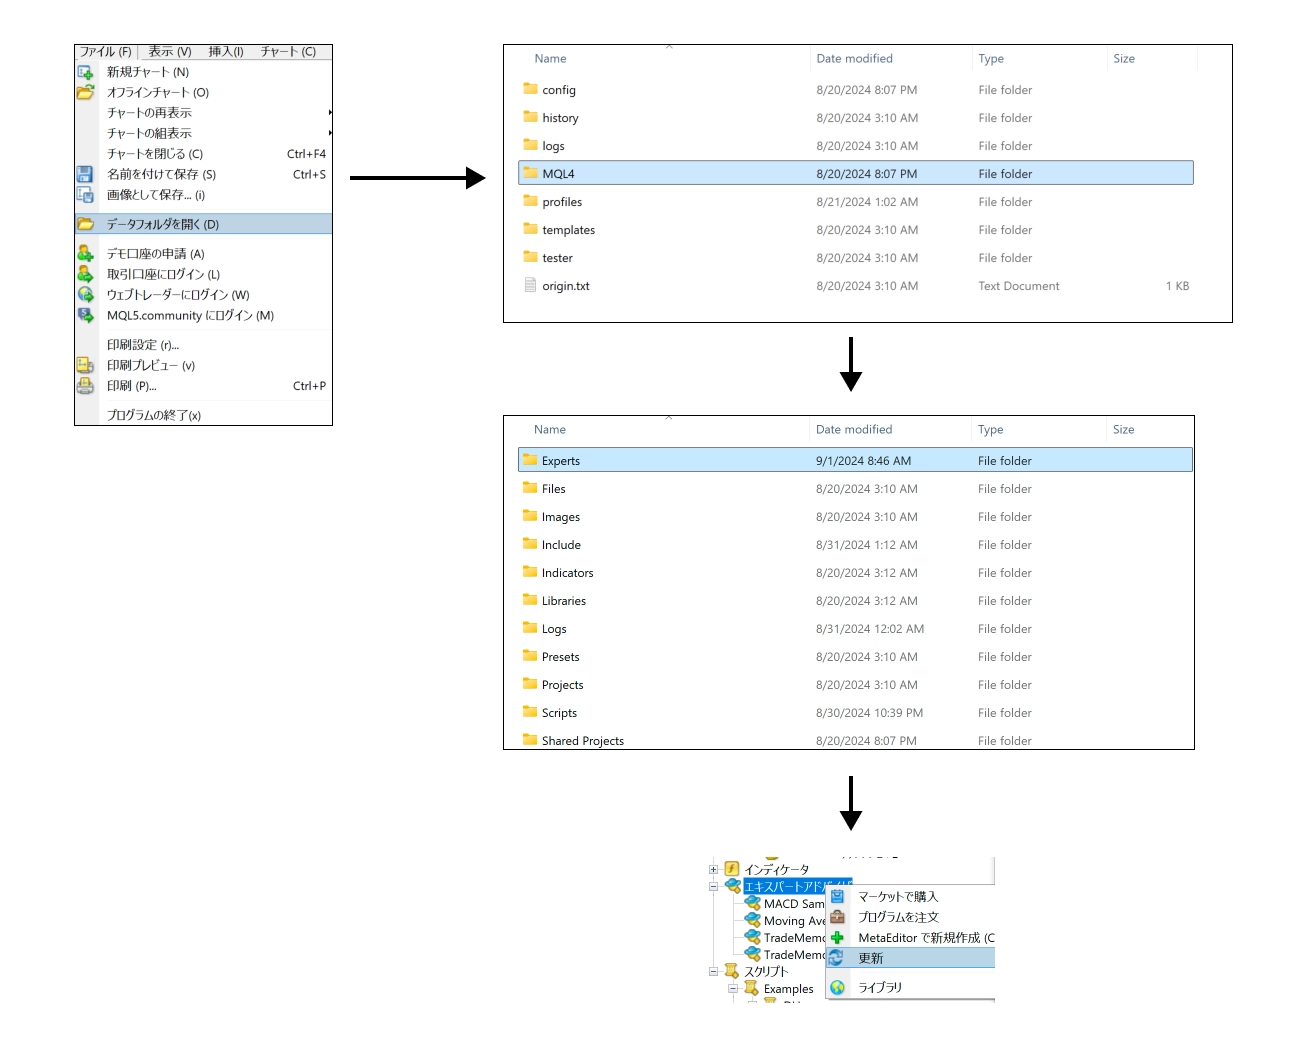Click the shopping bag icon for マーケットで購入

click(x=837, y=897)
